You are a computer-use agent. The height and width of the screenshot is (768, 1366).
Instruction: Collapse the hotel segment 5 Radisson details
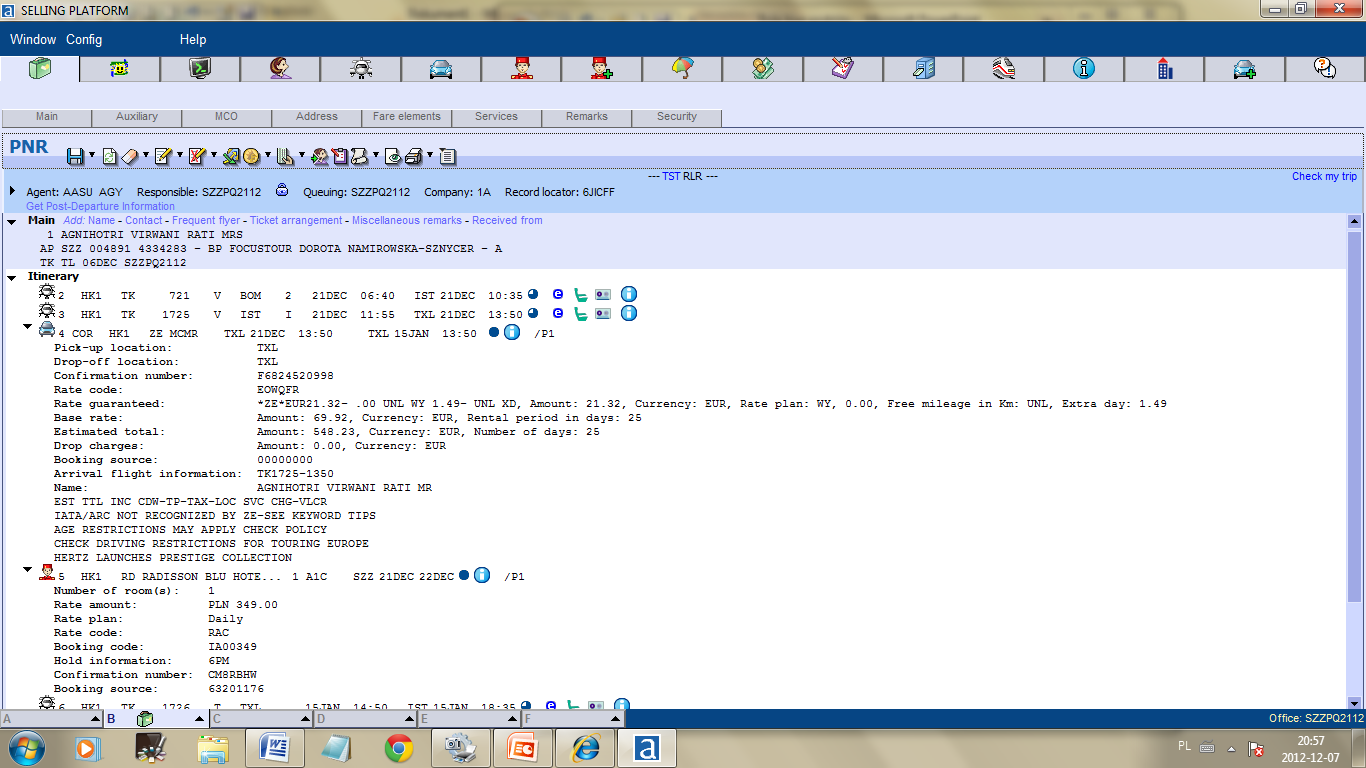[x=28, y=570]
